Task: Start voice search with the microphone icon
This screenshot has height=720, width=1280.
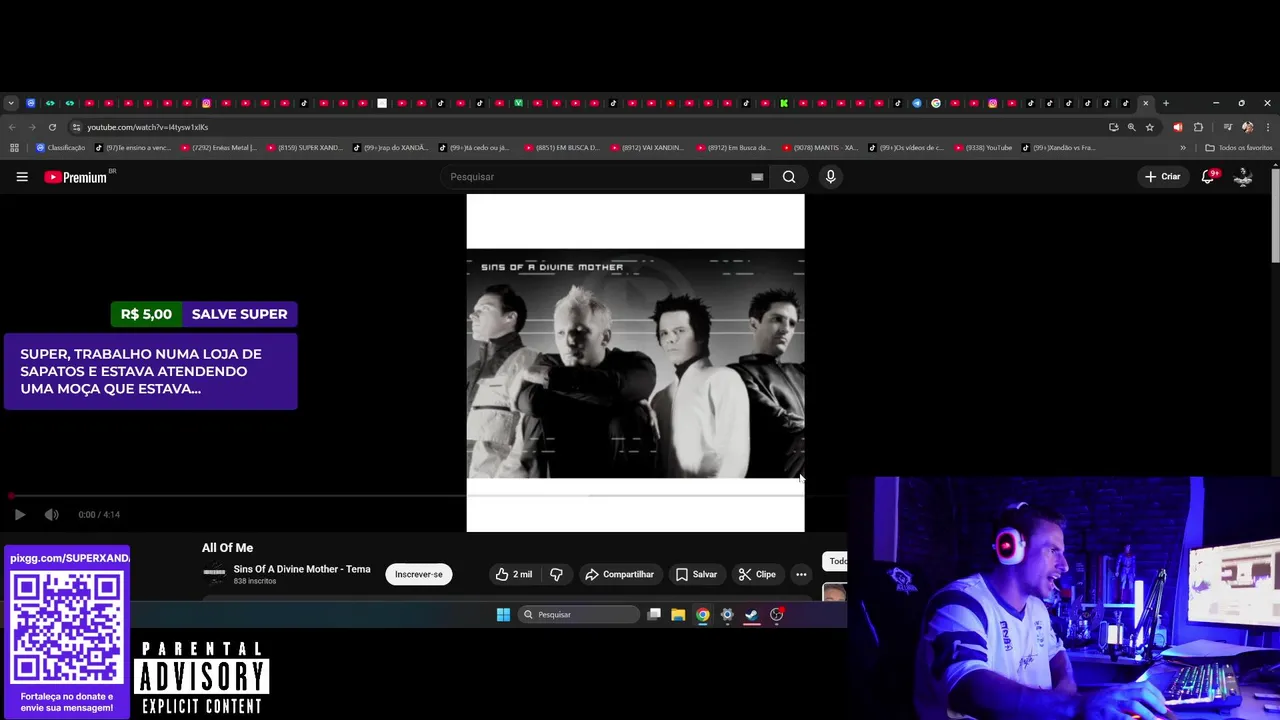Action: click(x=830, y=177)
